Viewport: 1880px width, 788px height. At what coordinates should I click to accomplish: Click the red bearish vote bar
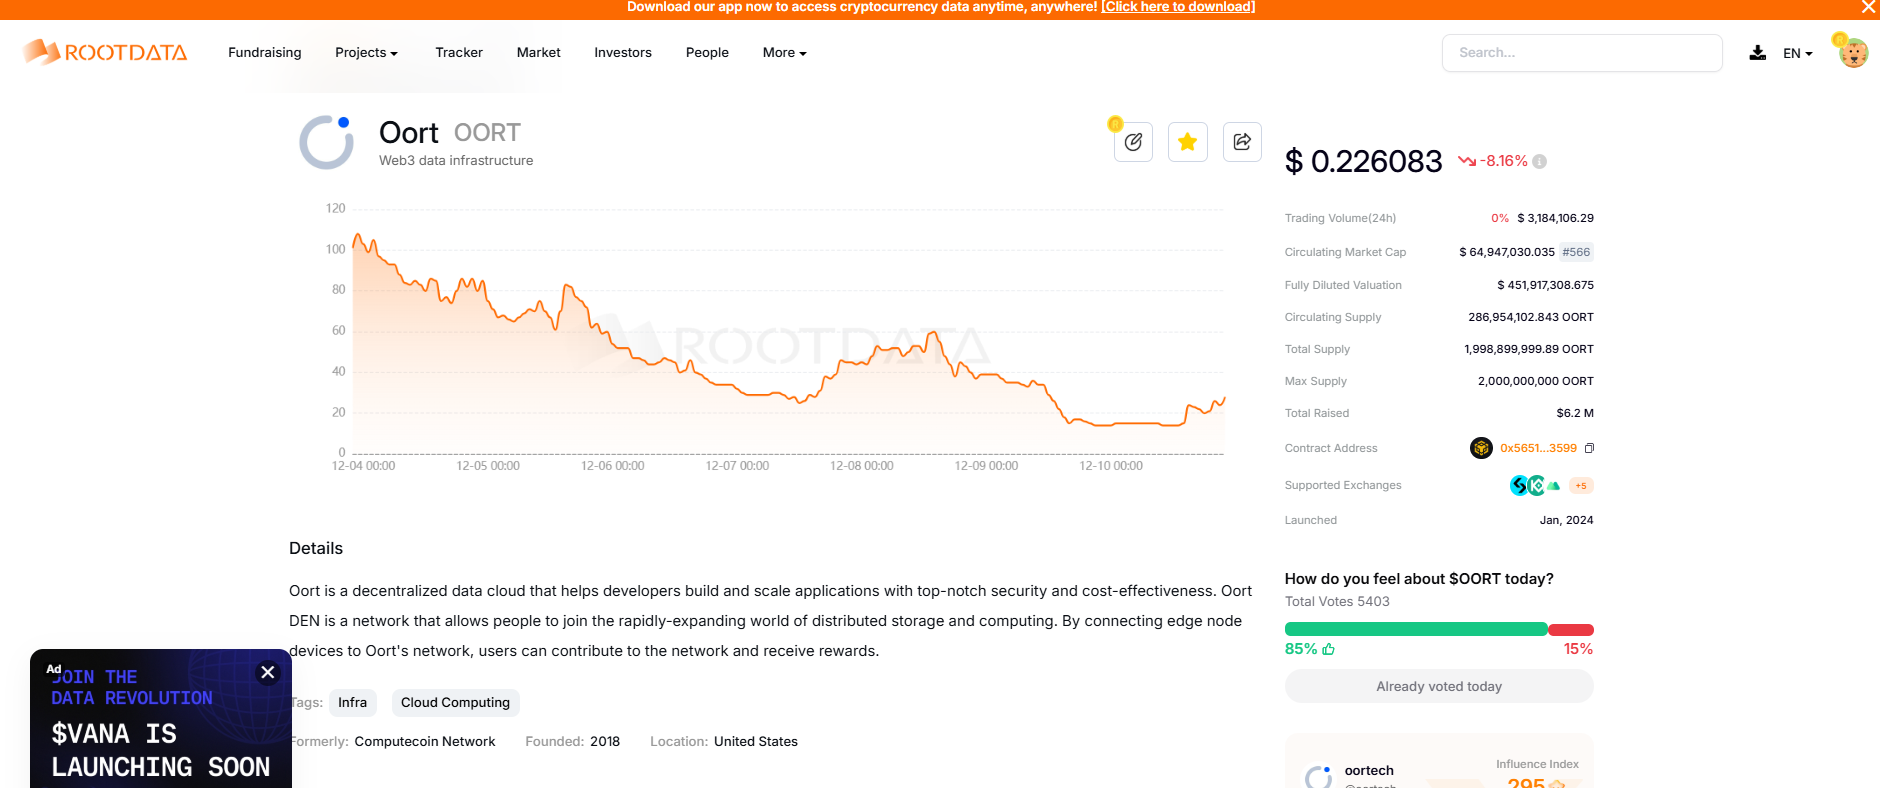1571,629
